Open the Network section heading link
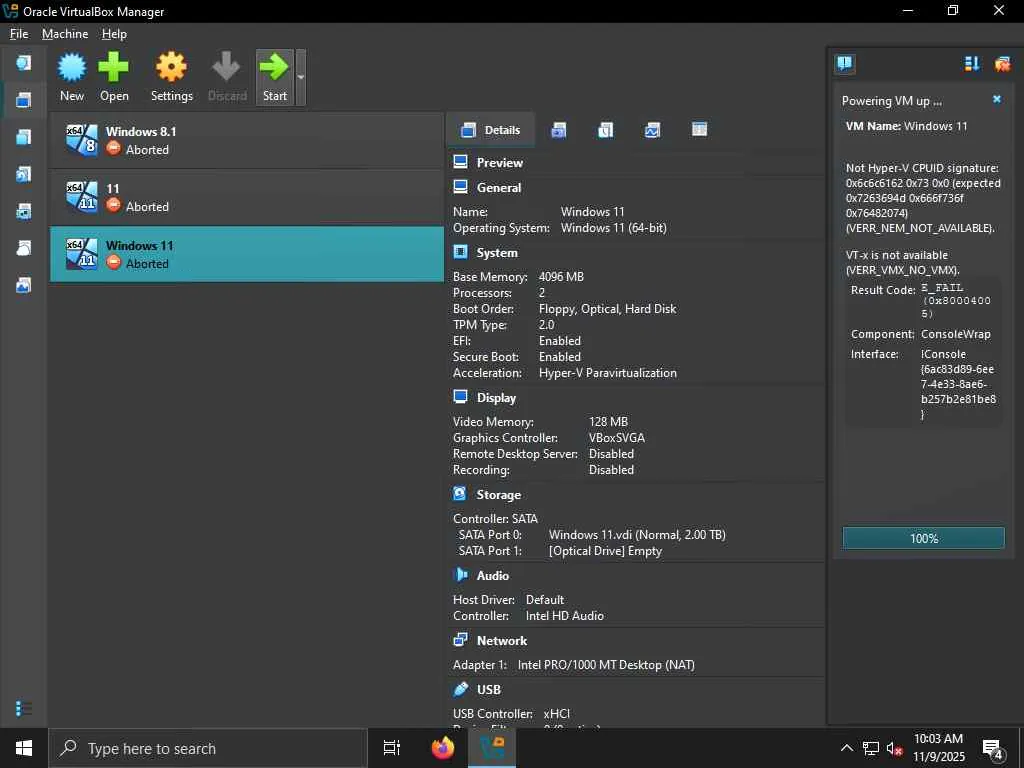 [502, 641]
